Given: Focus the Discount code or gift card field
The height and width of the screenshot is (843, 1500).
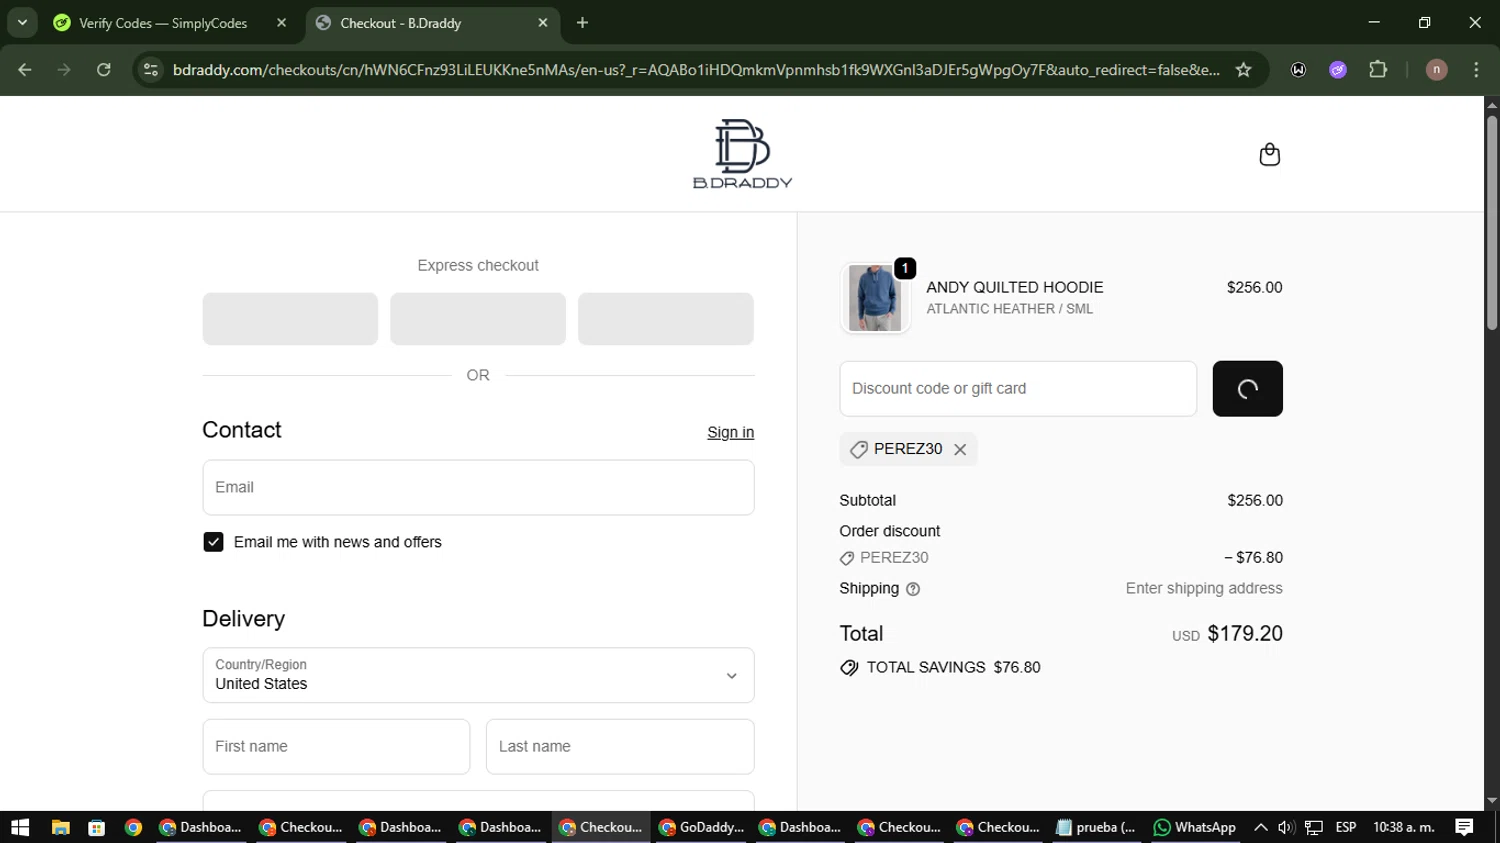Looking at the screenshot, I should [1018, 389].
